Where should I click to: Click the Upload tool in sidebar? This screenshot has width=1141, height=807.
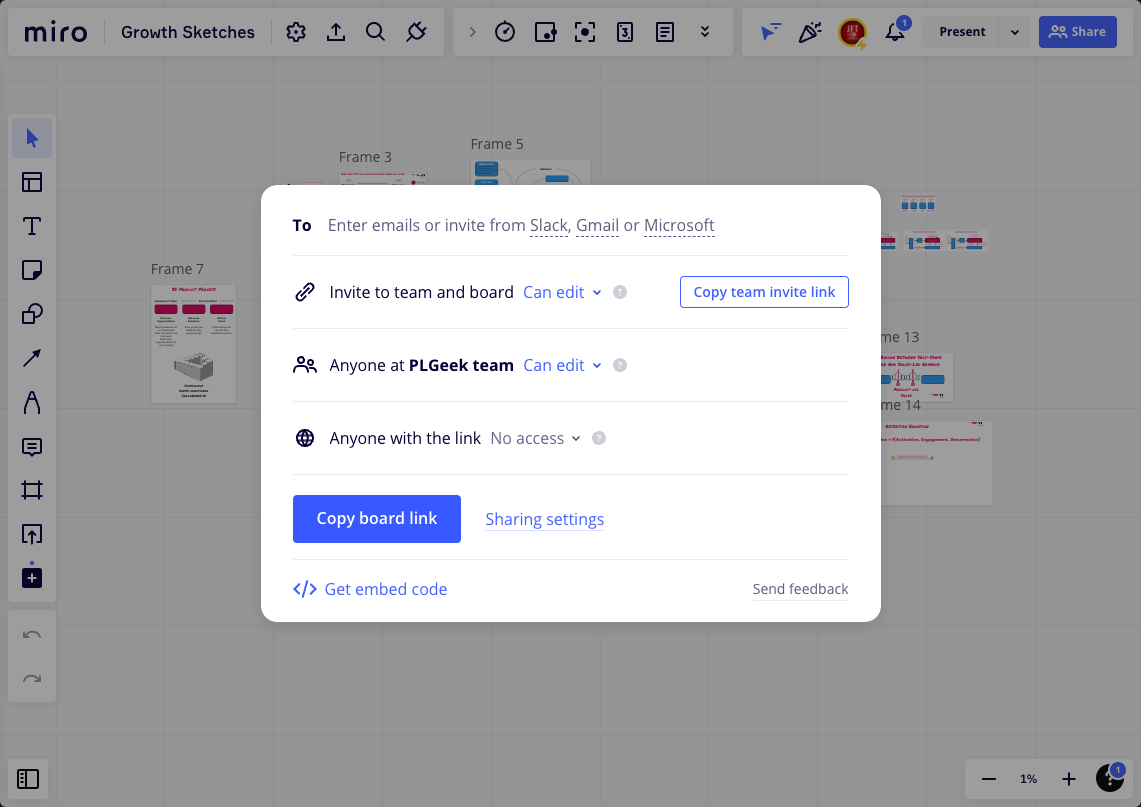click(32, 534)
